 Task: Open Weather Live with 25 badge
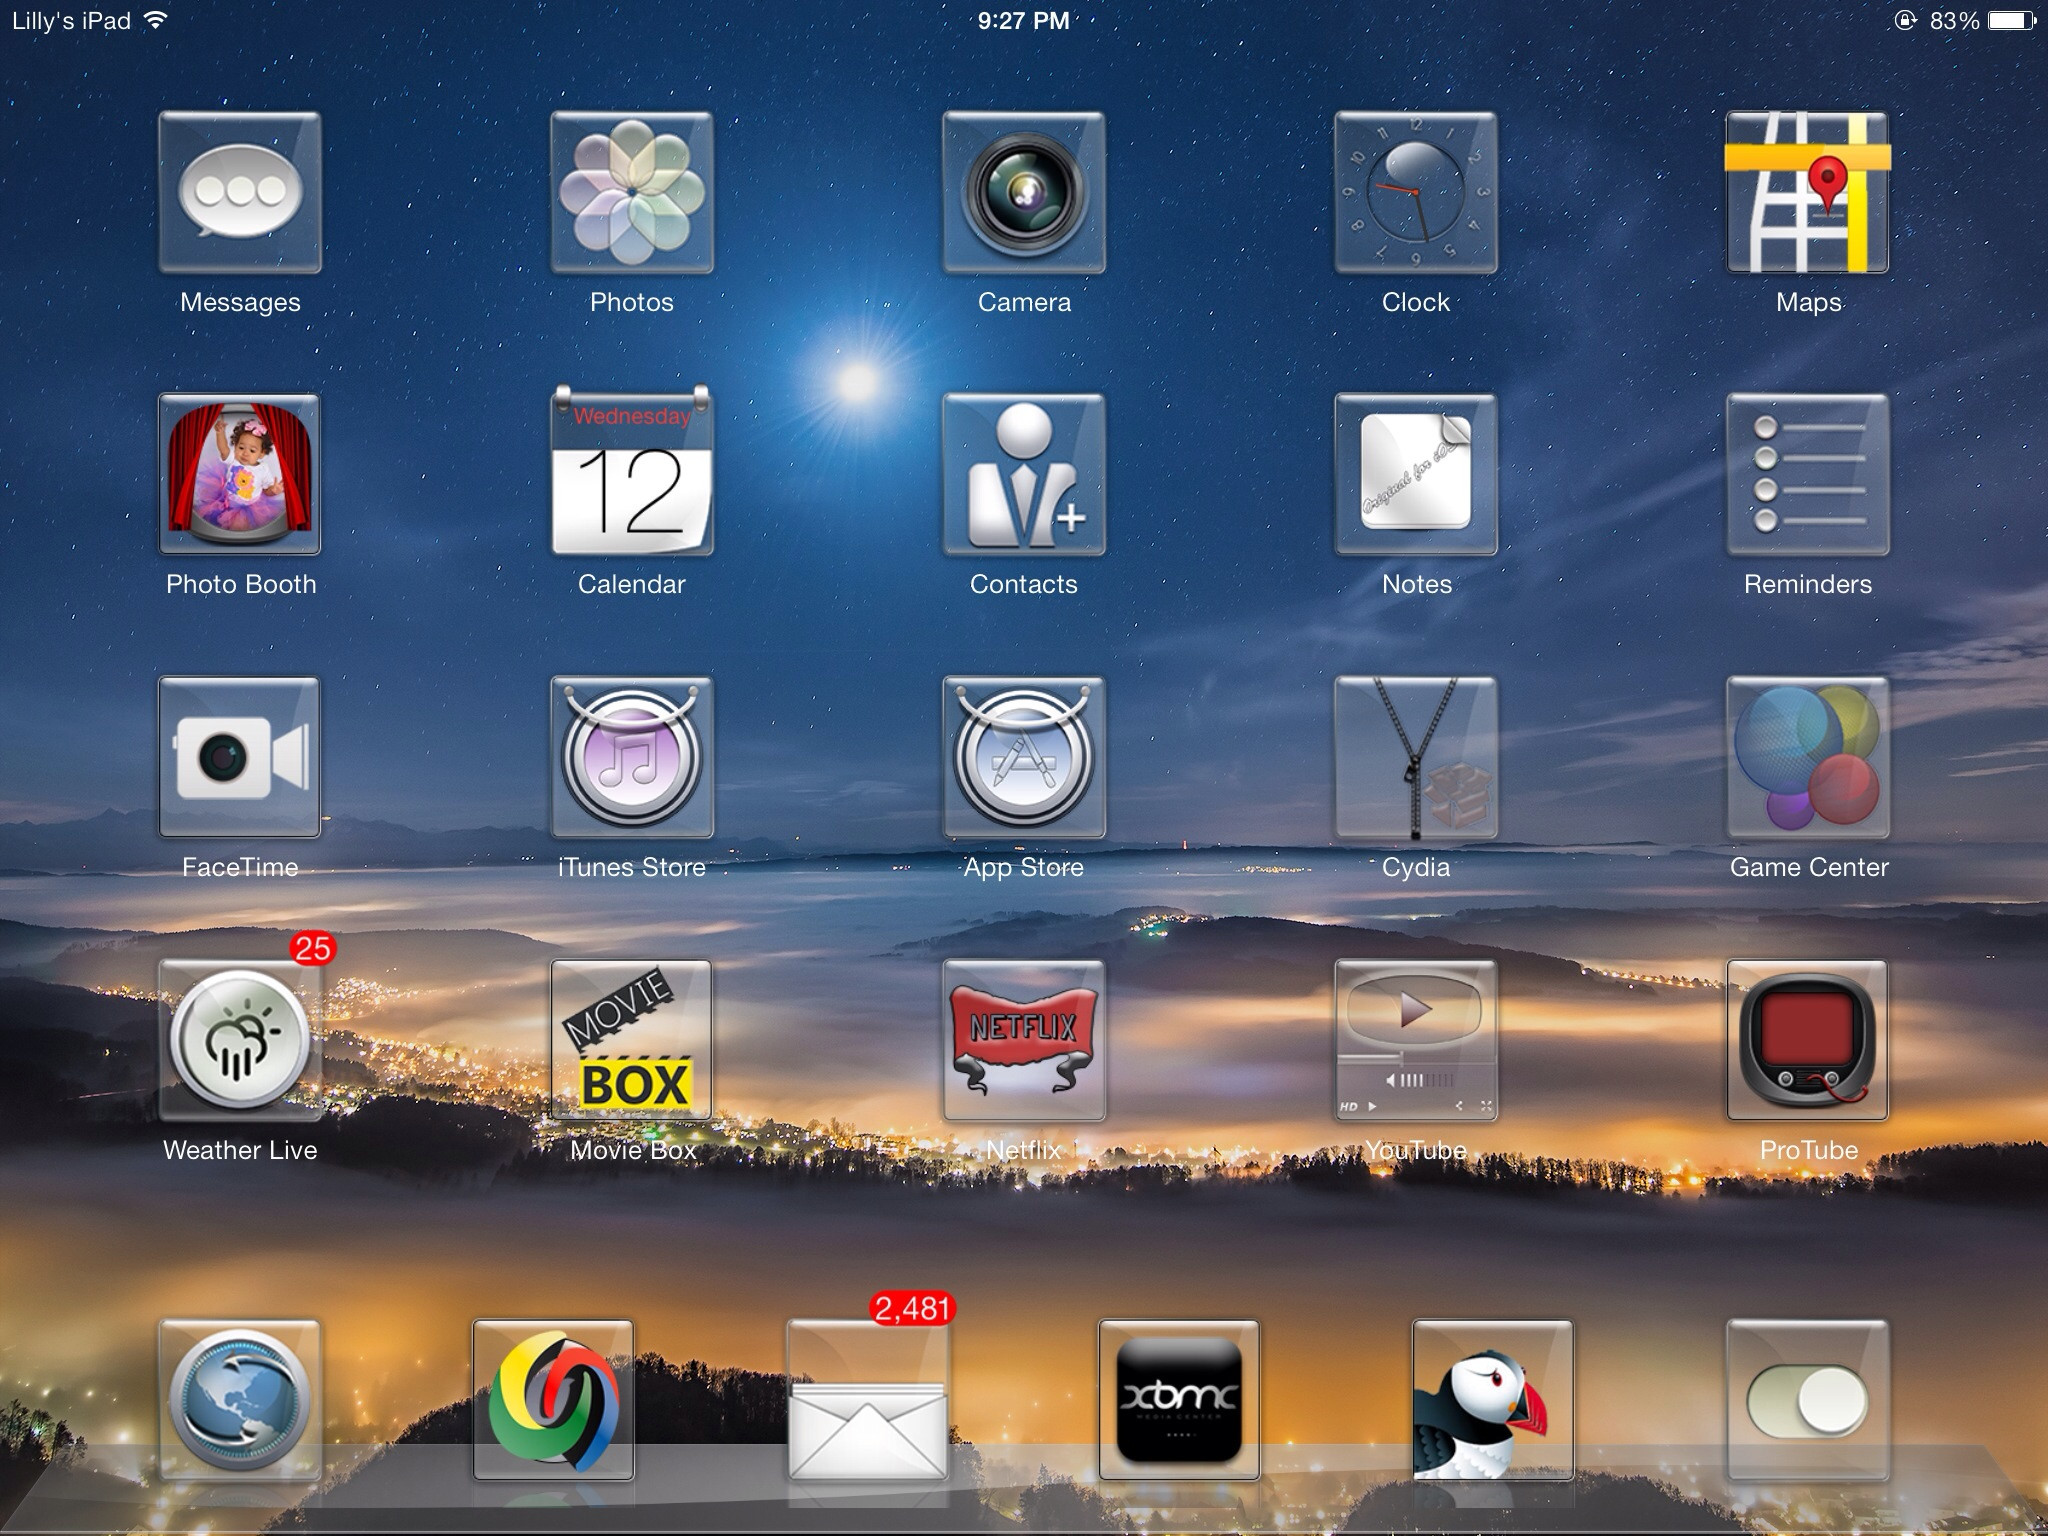tap(240, 1040)
